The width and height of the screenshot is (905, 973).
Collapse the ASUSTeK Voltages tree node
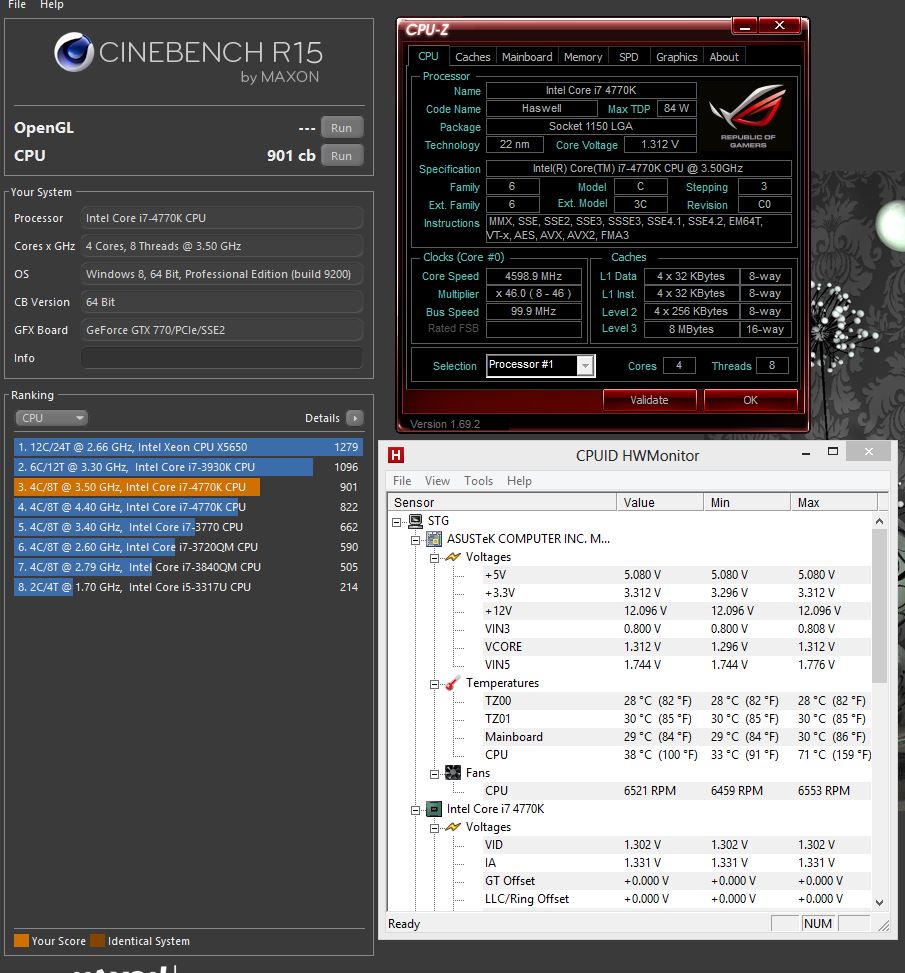(435, 557)
